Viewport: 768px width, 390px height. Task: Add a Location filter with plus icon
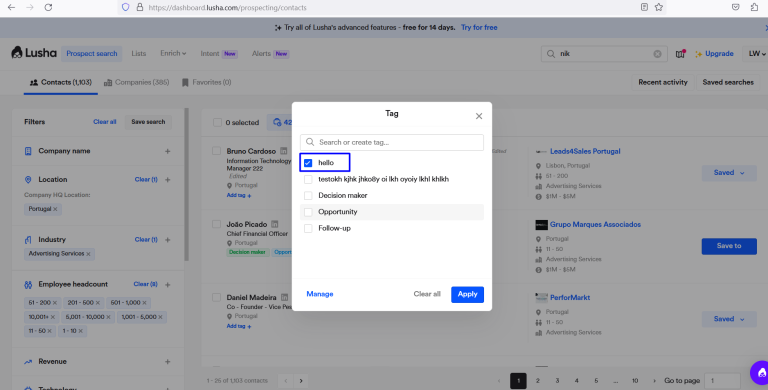click(x=168, y=180)
